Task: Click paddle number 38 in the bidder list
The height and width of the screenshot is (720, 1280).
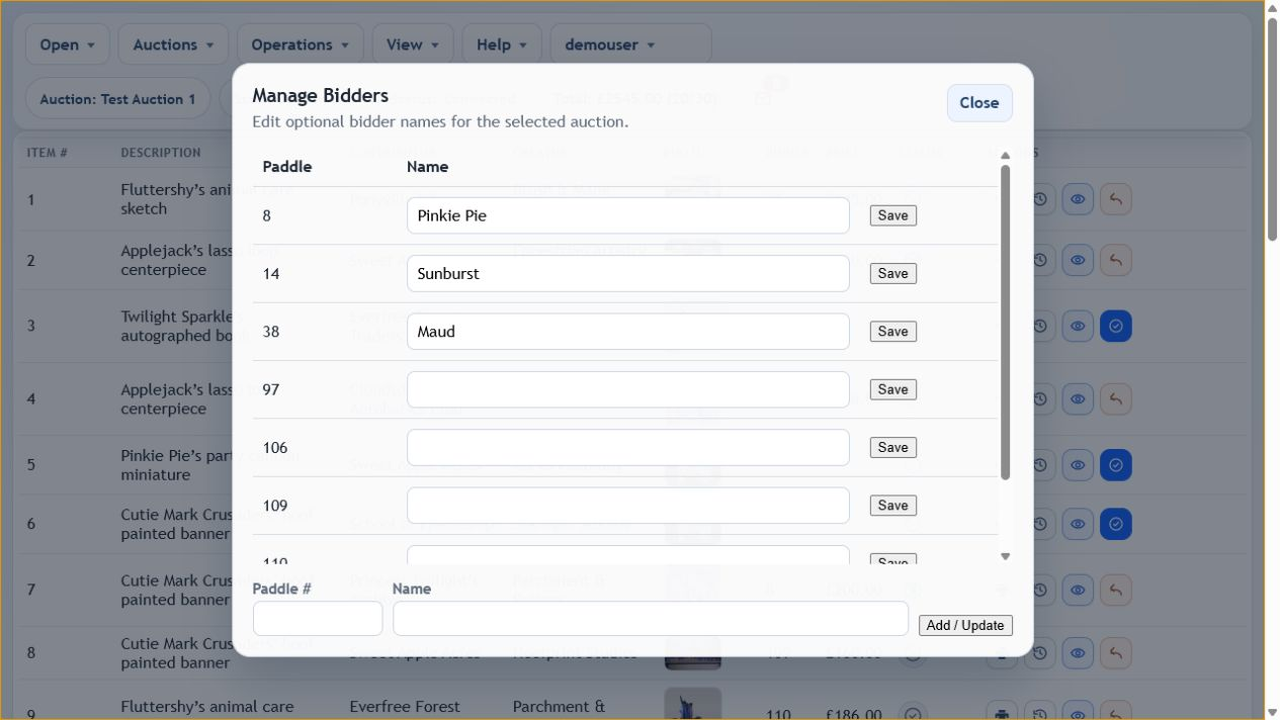Action: [x=271, y=332]
